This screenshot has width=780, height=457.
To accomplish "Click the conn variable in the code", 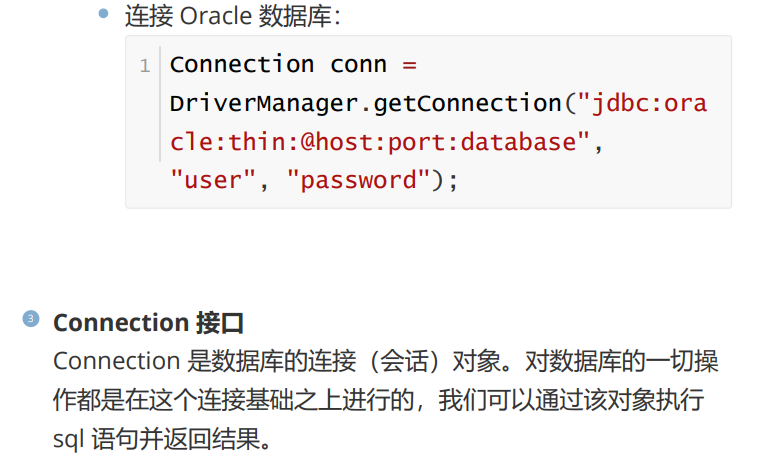I will point(358,64).
